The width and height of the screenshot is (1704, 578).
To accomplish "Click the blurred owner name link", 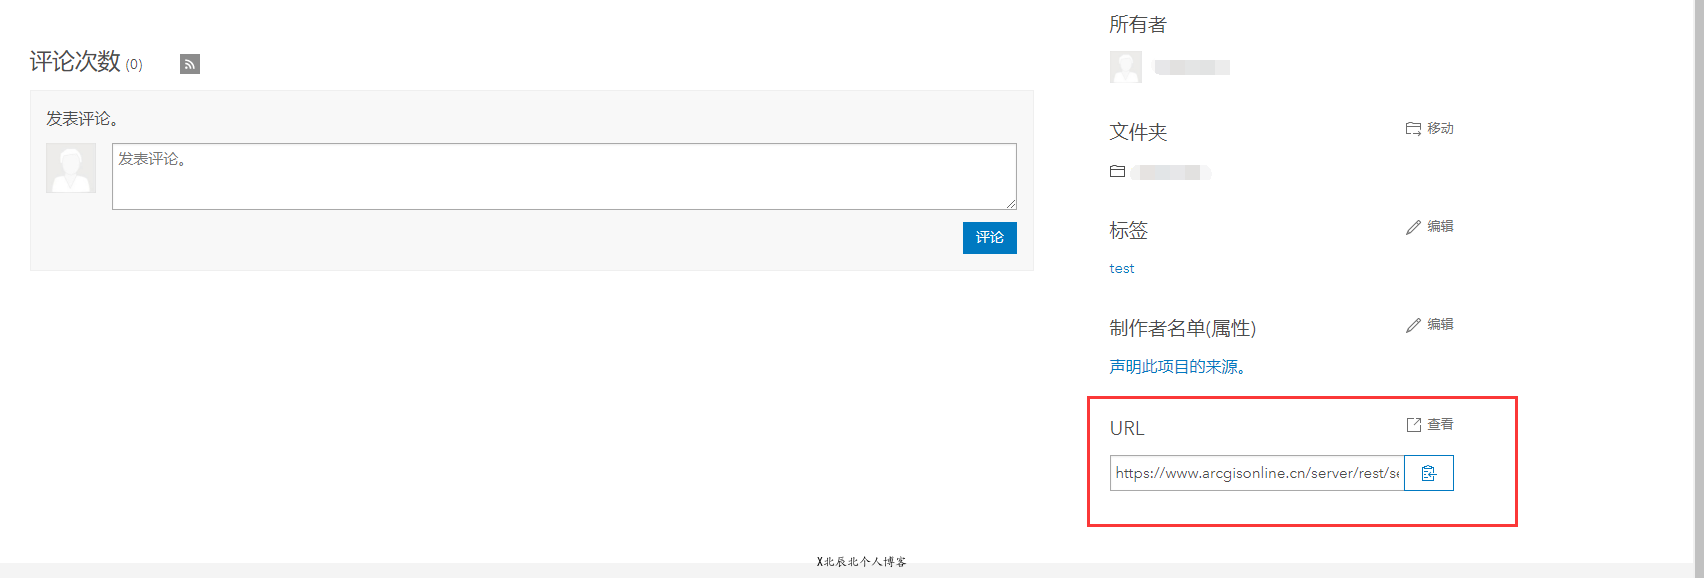I will point(1191,67).
